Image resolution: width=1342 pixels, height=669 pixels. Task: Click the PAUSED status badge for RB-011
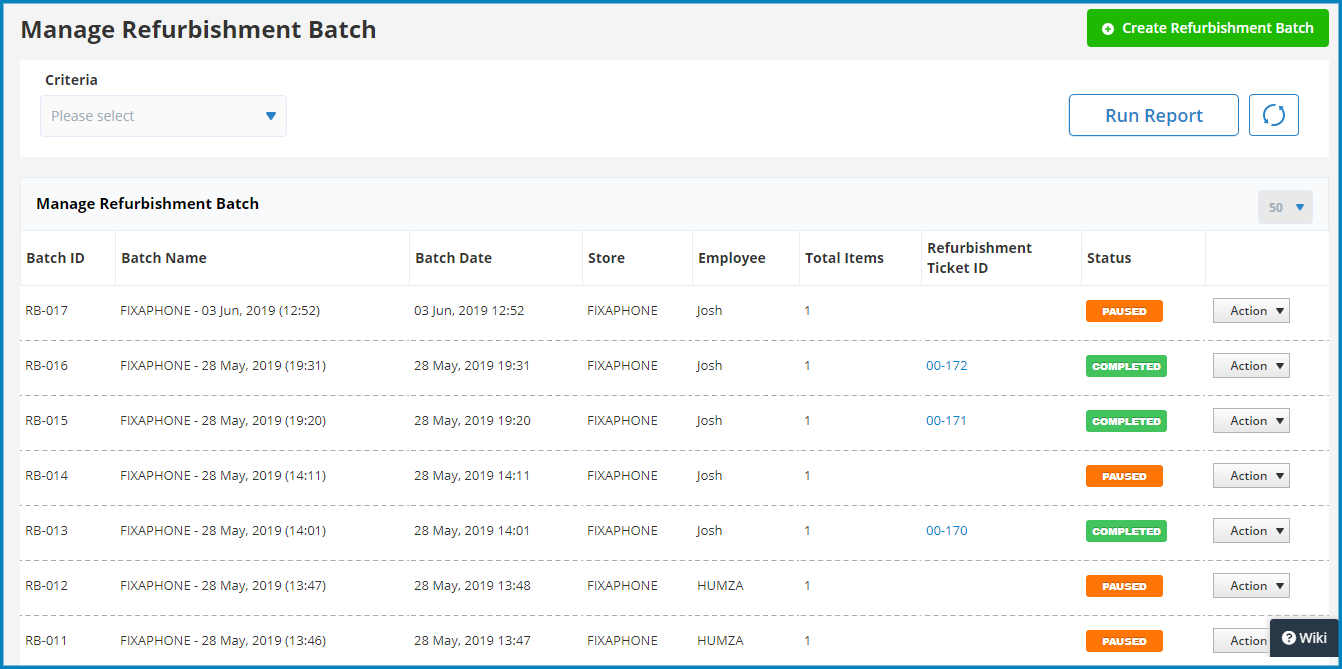pos(1124,641)
